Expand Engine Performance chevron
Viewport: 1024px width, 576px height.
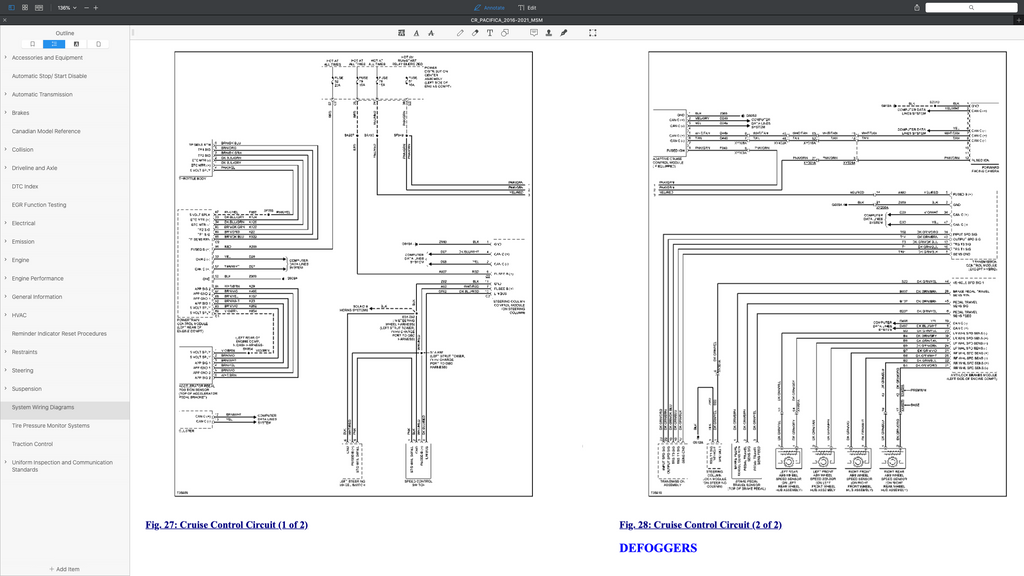point(6,278)
